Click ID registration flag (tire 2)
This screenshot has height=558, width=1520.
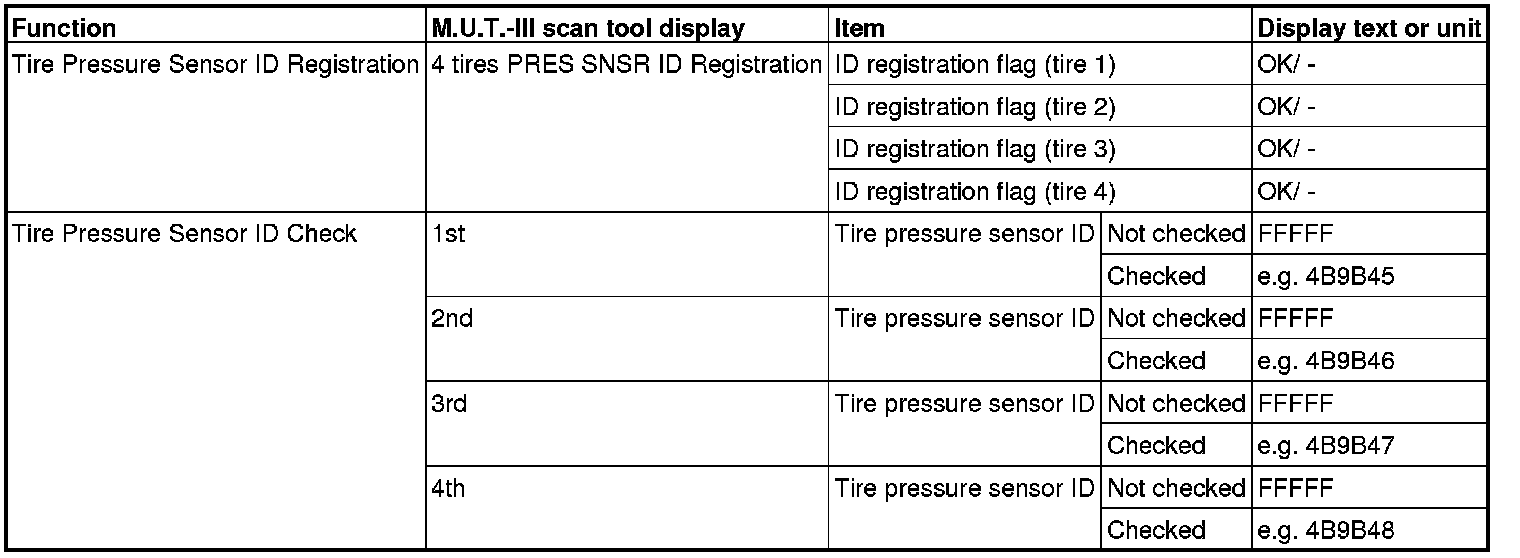click(974, 107)
